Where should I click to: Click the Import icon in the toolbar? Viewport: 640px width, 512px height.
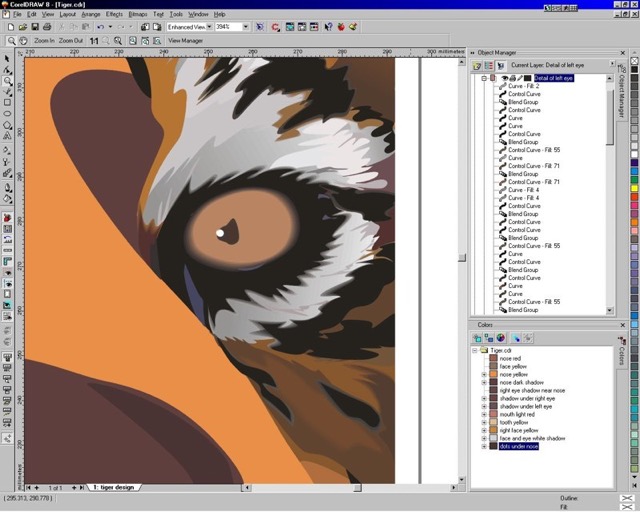click(x=145, y=27)
